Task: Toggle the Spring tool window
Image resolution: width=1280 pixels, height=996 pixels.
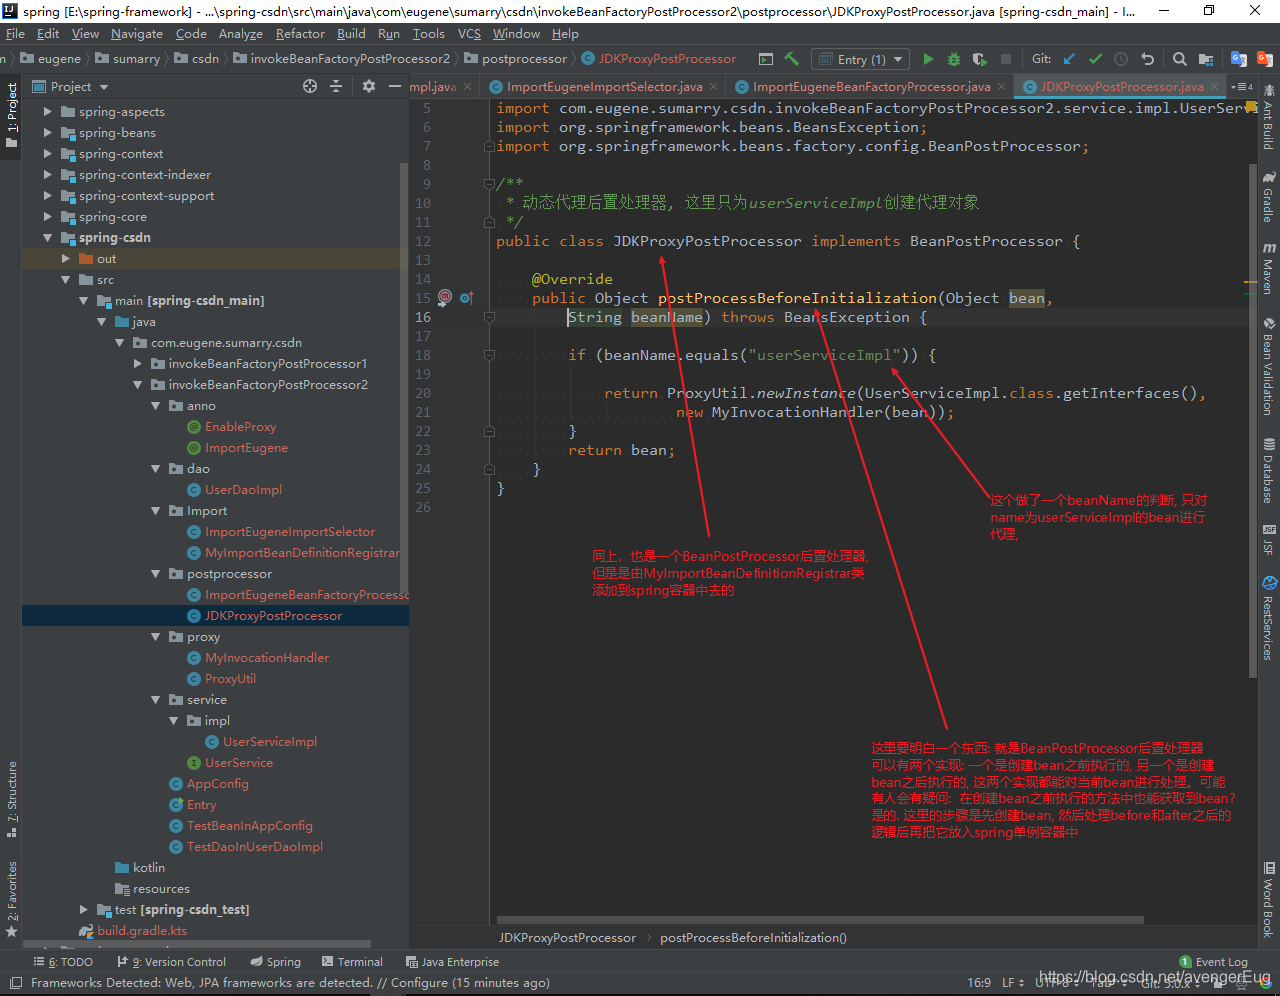Action: click(x=275, y=962)
